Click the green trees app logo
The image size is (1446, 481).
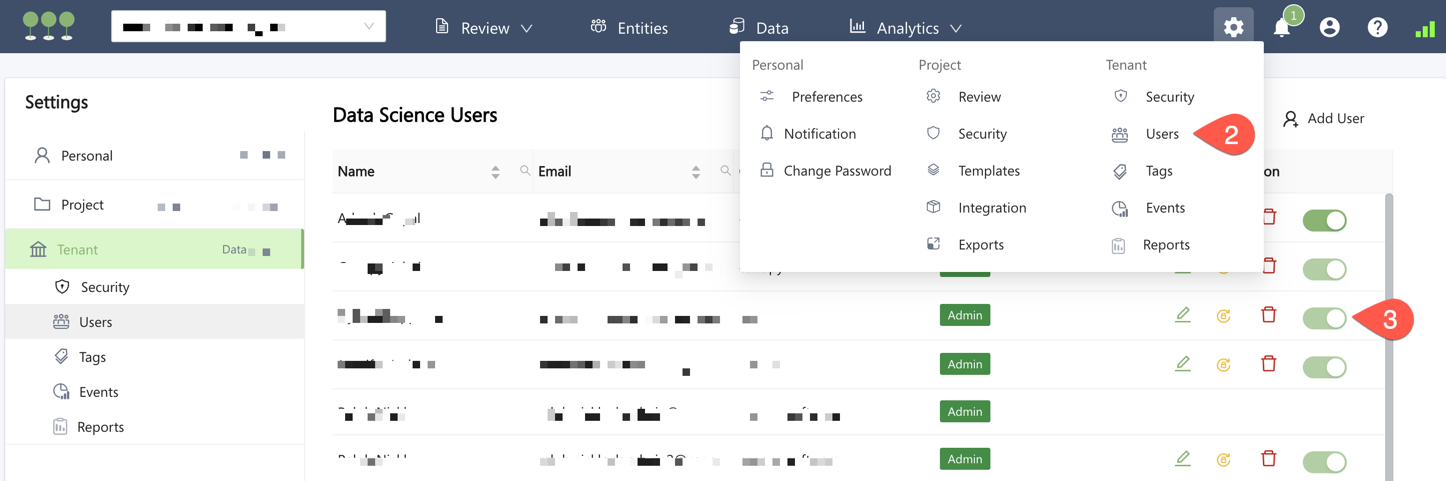pos(49,26)
